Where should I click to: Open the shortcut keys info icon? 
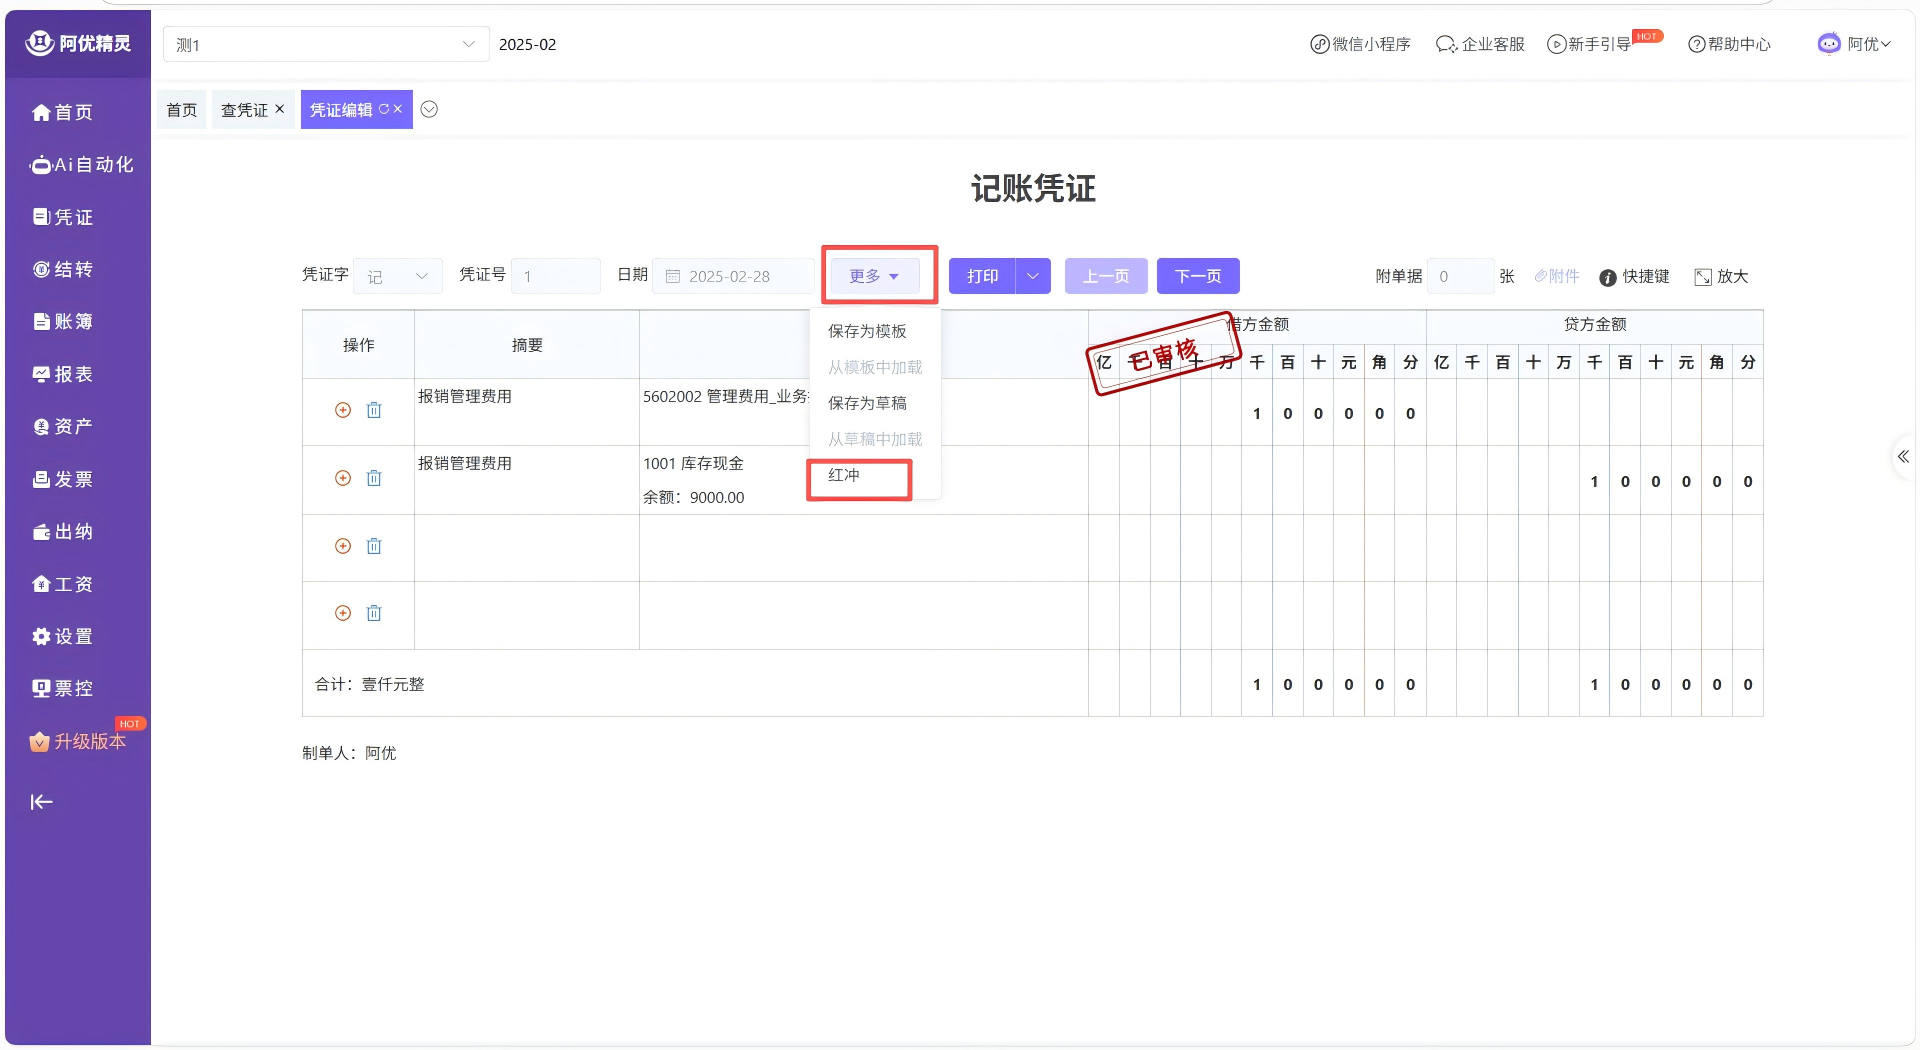1607,277
